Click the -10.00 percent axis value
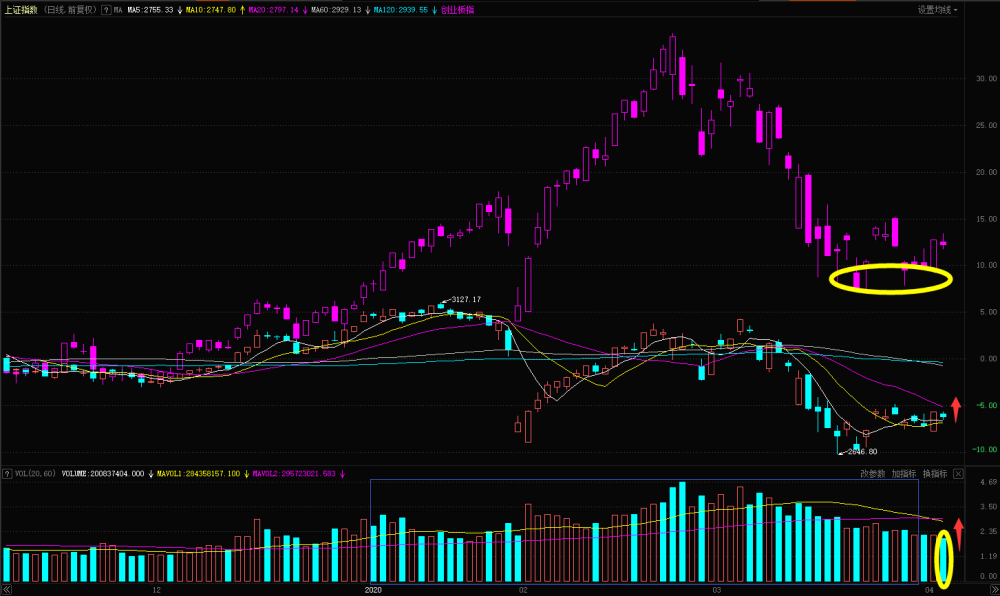 click(x=985, y=449)
